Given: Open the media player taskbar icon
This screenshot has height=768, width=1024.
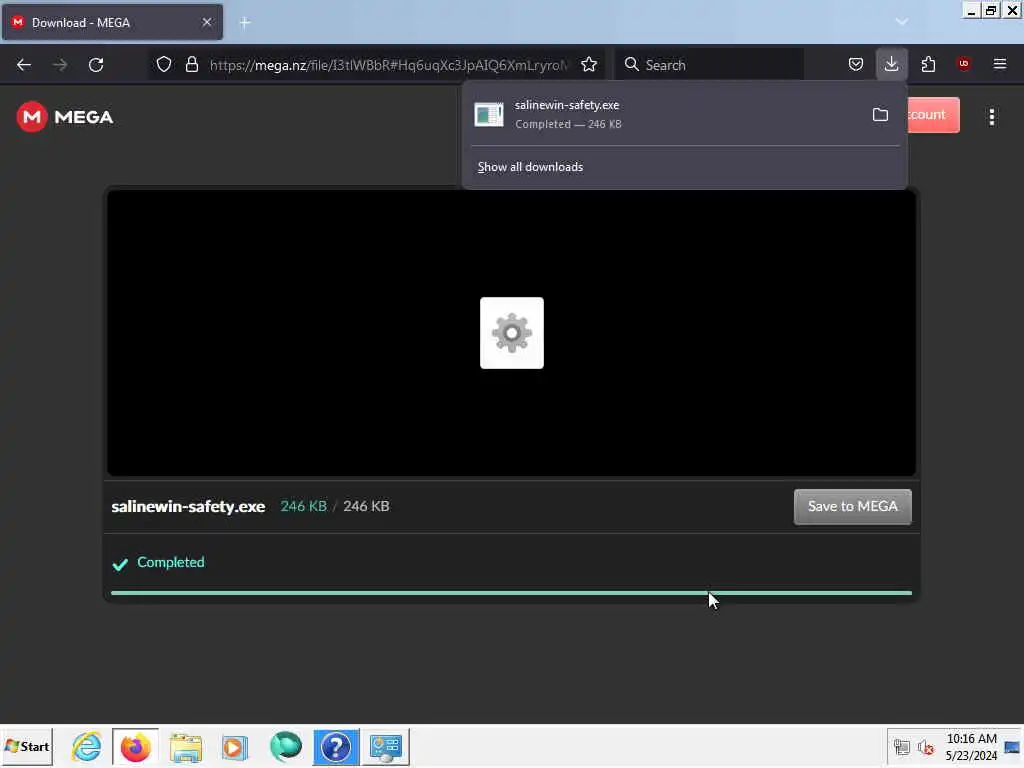Looking at the screenshot, I should (235, 747).
